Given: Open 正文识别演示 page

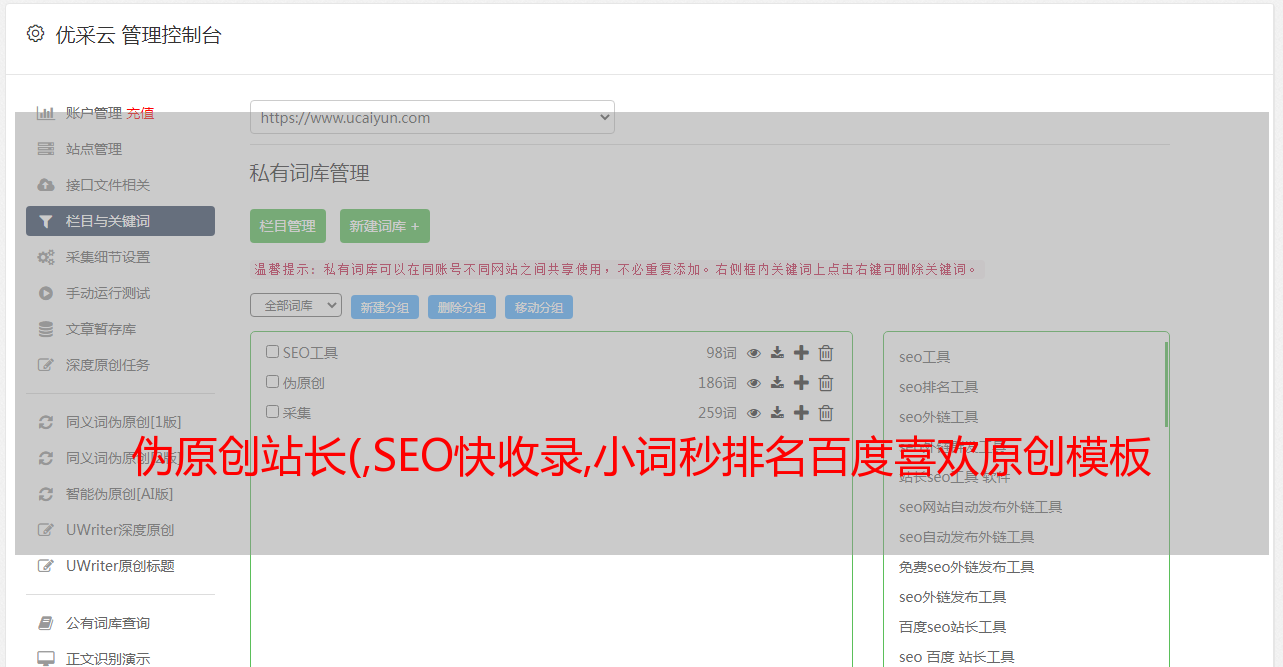Looking at the screenshot, I should [108, 659].
